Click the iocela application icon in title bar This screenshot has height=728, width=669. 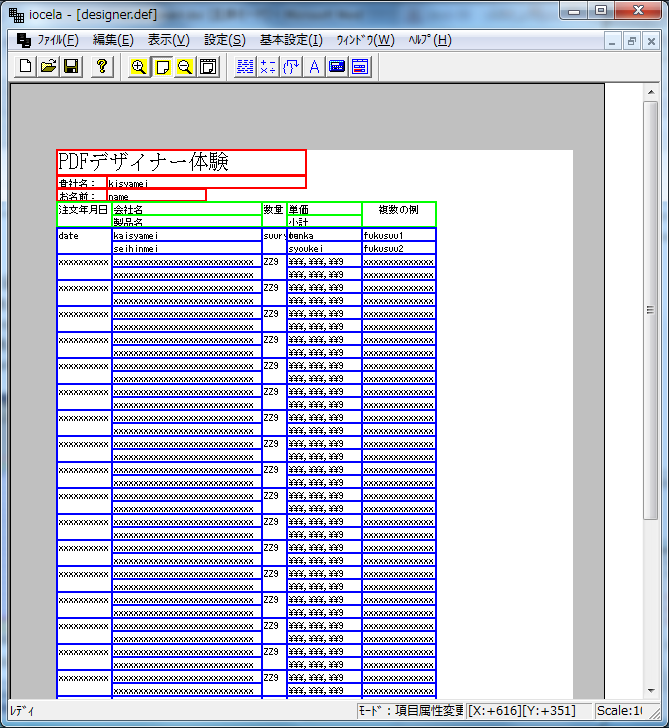[16, 15]
